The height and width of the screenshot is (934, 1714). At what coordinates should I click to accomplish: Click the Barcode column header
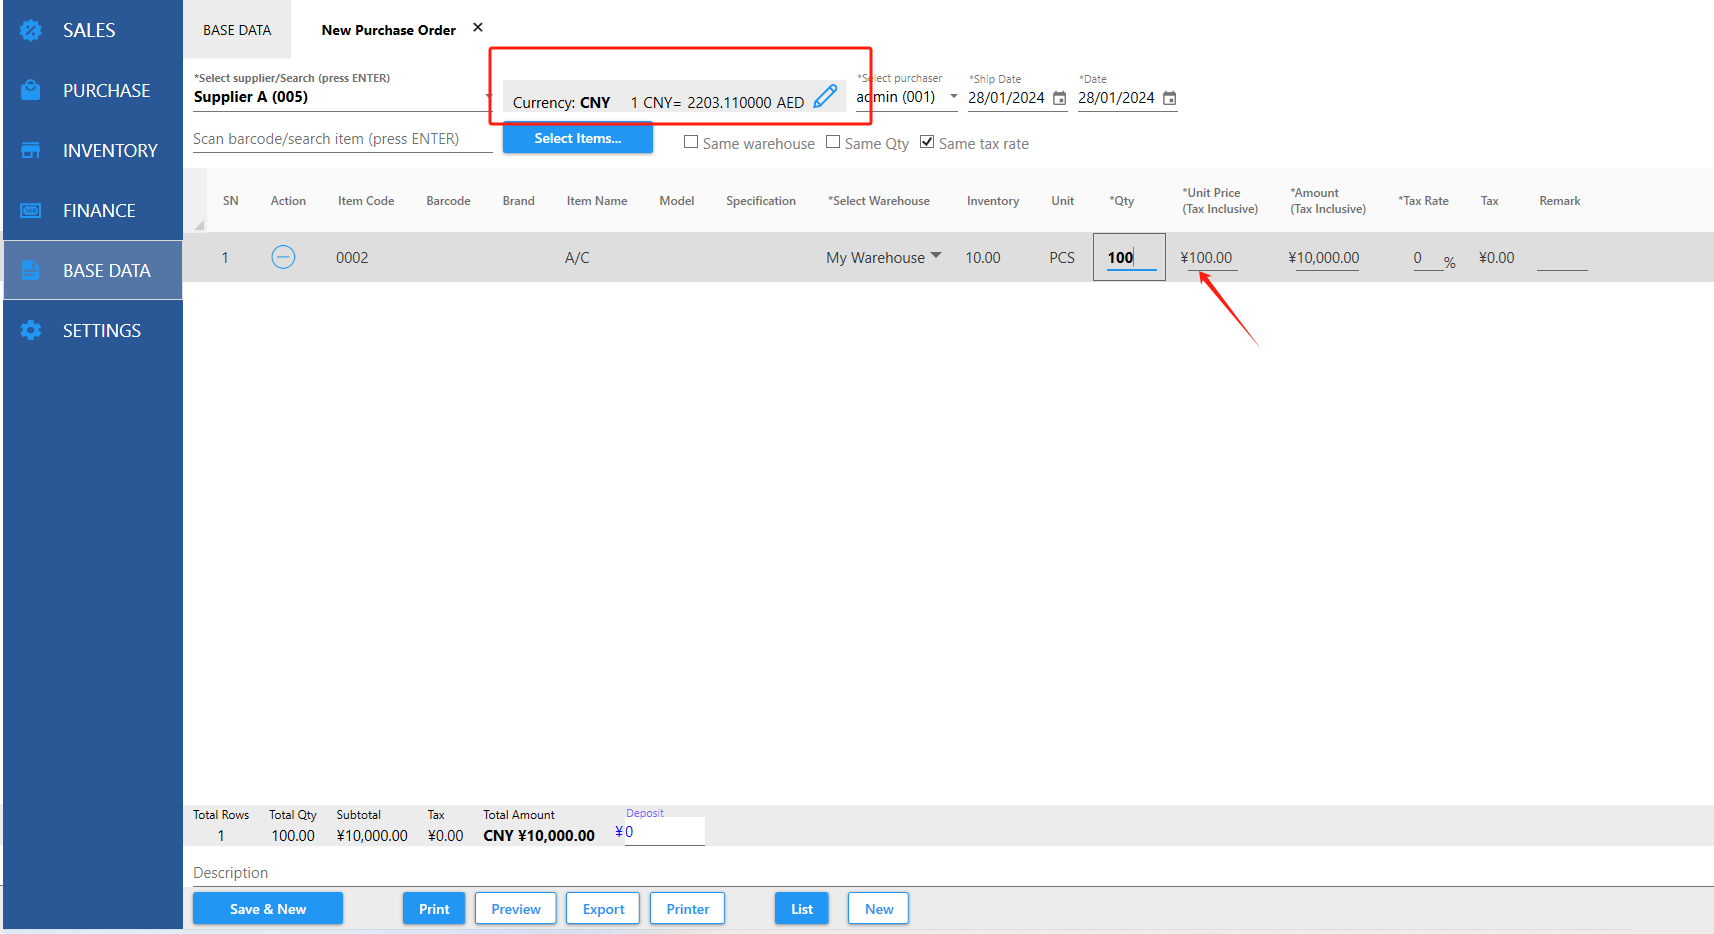448,201
